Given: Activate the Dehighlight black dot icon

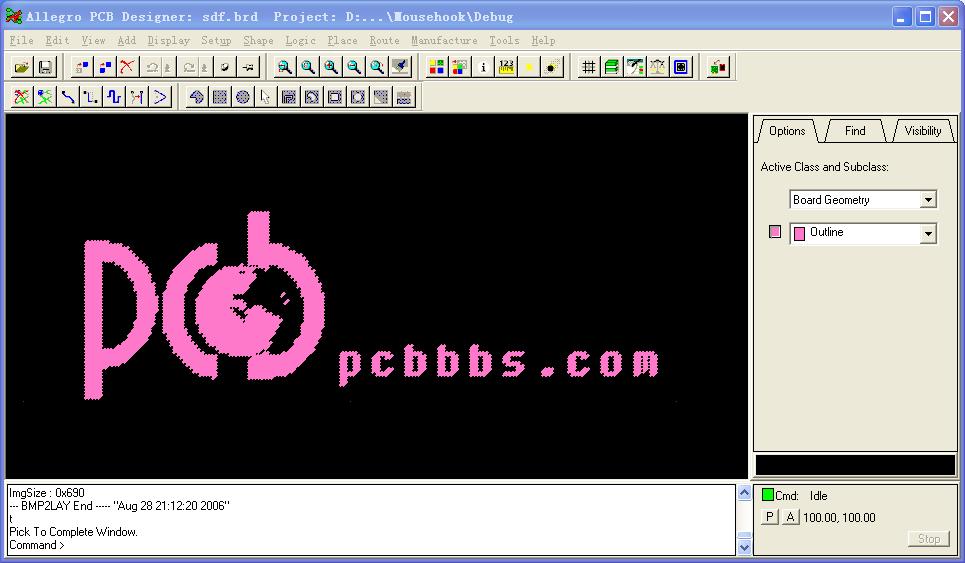Looking at the screenshot, I should point(553,66).
